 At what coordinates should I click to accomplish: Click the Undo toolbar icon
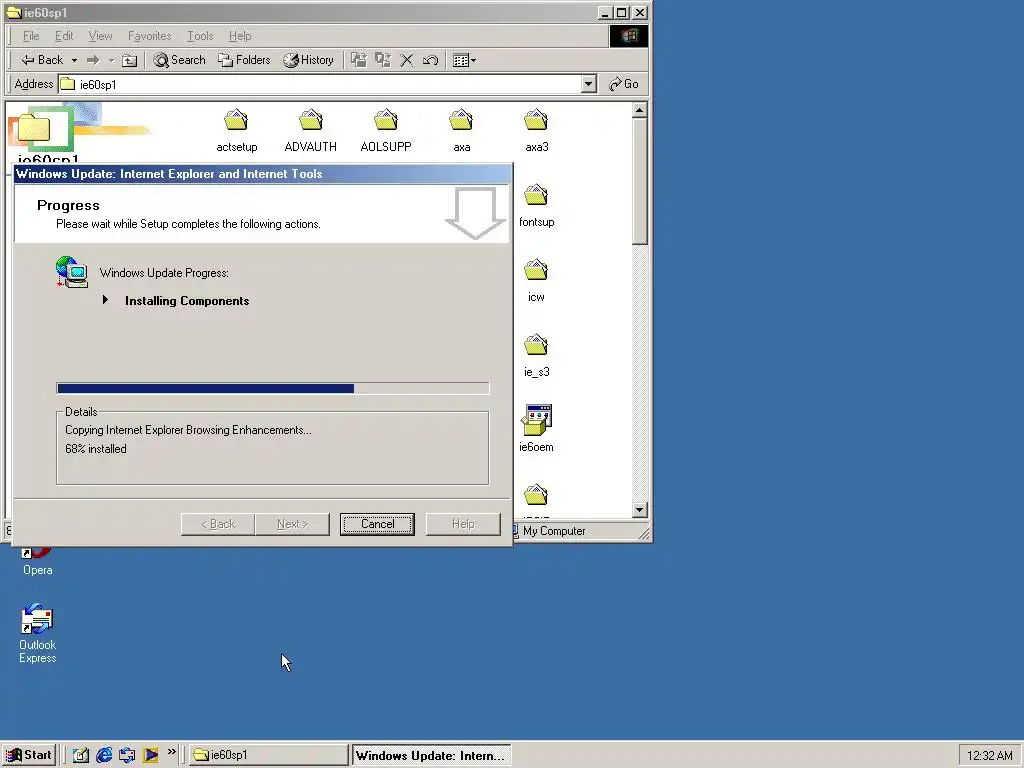point(430,60)
